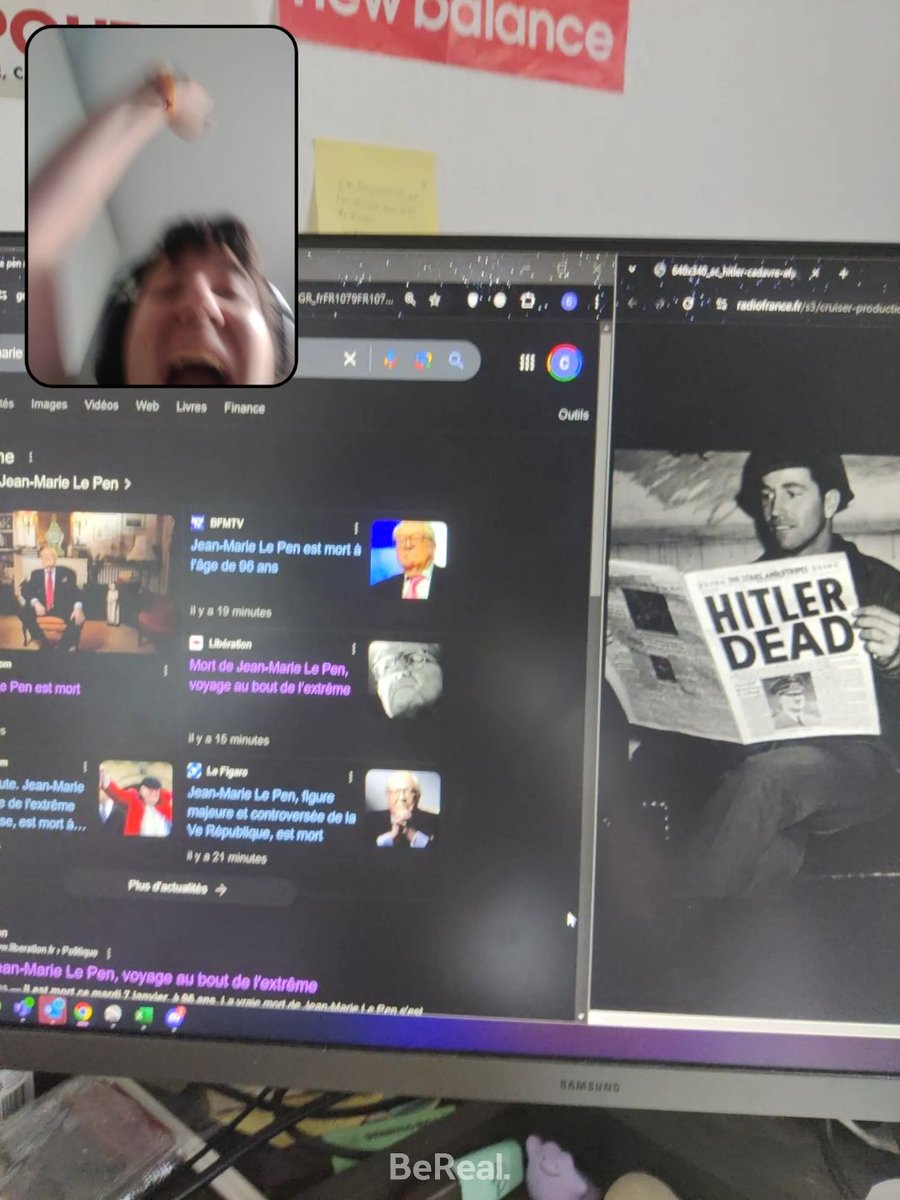The image size is (900, 1200).
Task: Open the Chrome icon in the taskbar
Action: coord(82,1013)
